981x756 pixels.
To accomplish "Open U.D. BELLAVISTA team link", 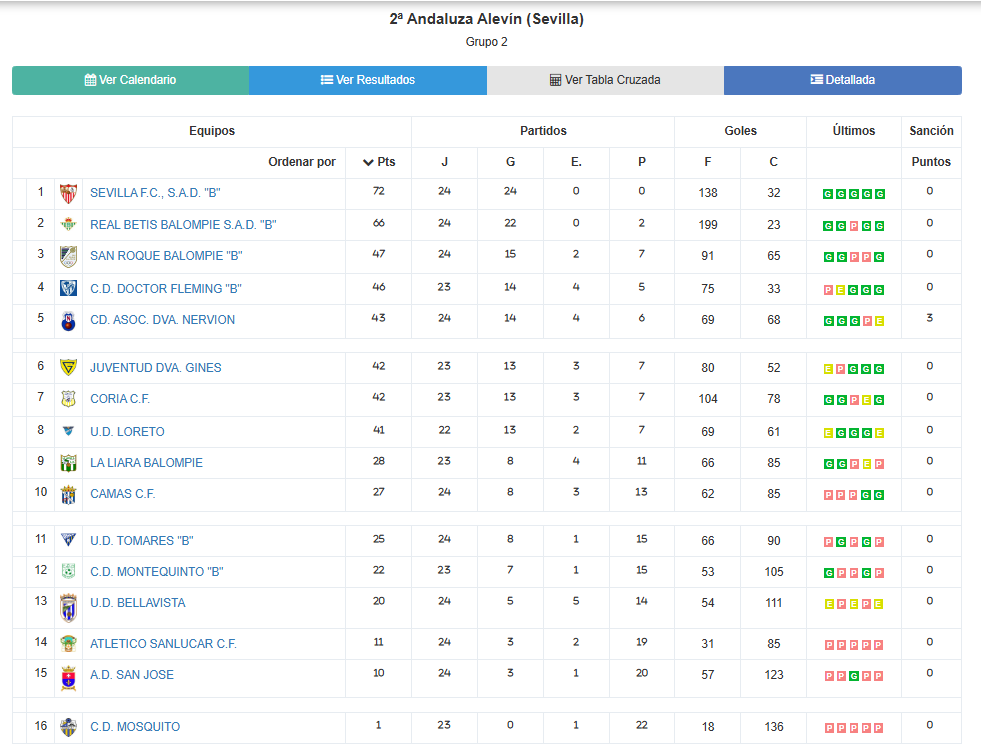I will click(x=138, y=603).
